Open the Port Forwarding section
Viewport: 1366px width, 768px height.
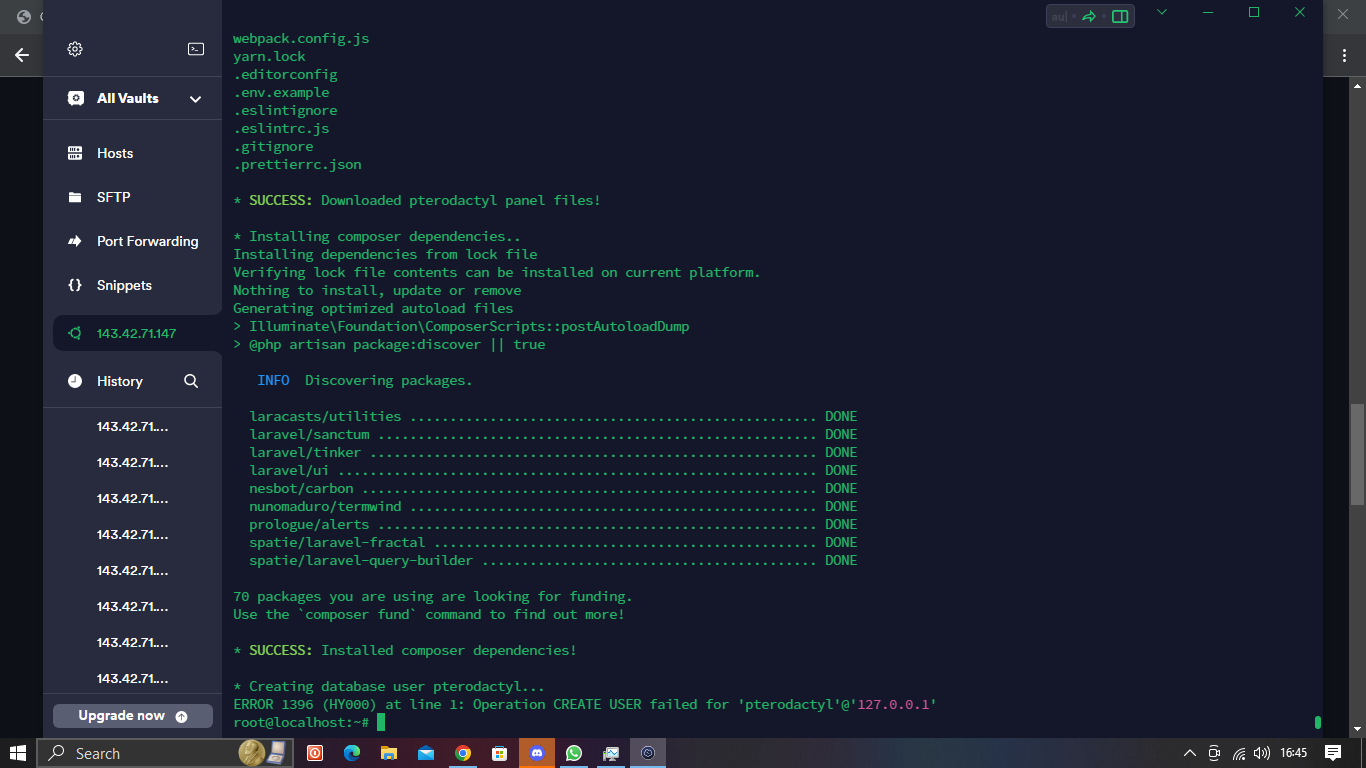pyautogui.click(x=146, y=241)
